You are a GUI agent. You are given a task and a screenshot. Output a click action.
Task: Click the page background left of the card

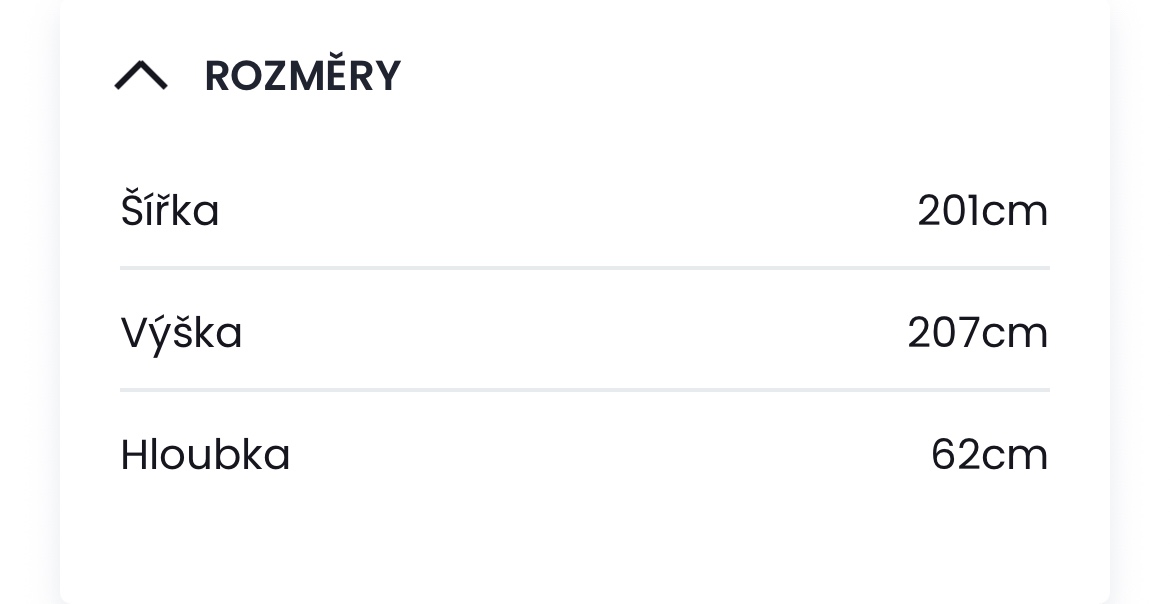point(28,300)
